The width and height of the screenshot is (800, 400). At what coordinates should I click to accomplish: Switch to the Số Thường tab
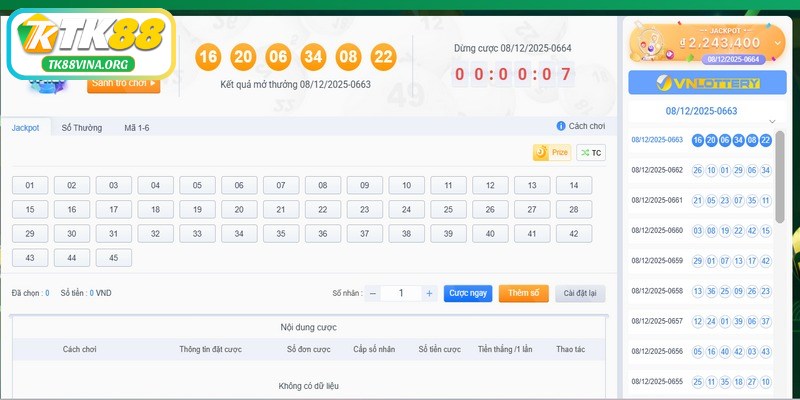pyautogui.click(x=82, y=128)
